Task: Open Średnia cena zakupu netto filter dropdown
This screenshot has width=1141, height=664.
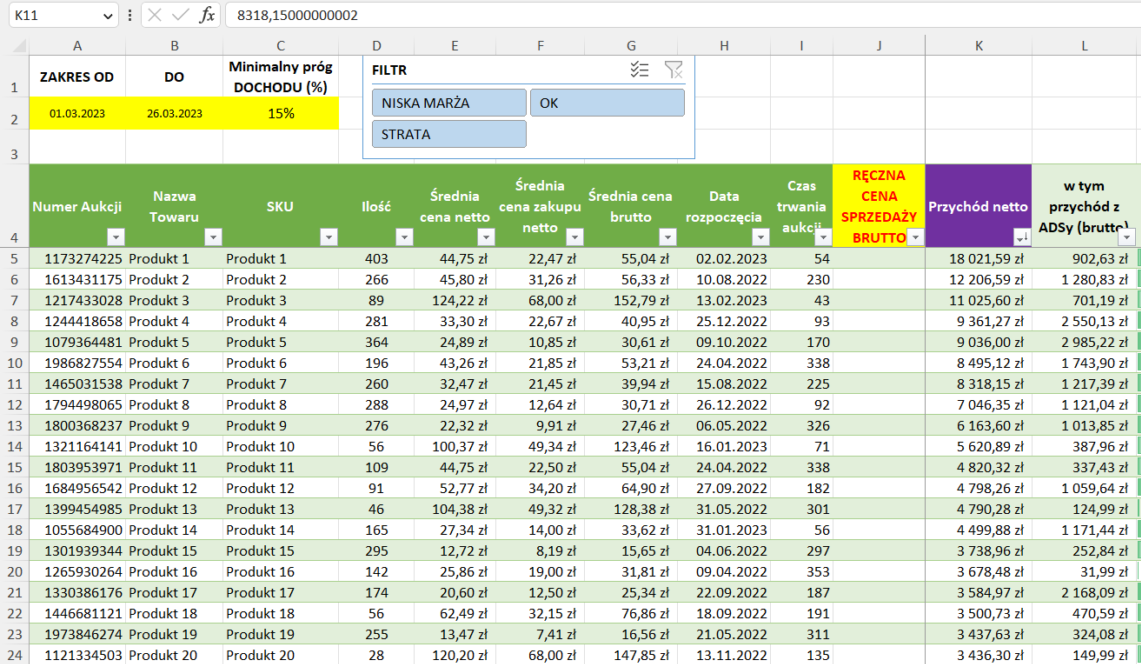Action: [x=575, y=237]
